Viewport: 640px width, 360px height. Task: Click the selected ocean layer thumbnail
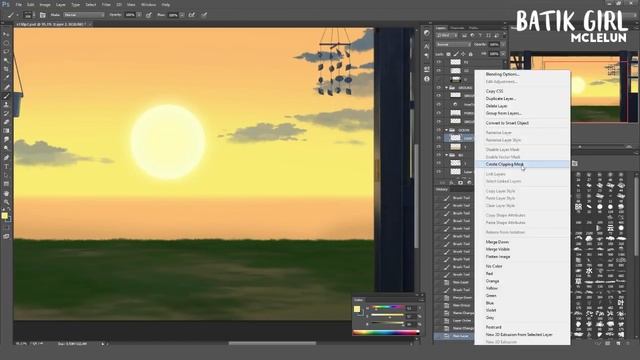point(456,138)
